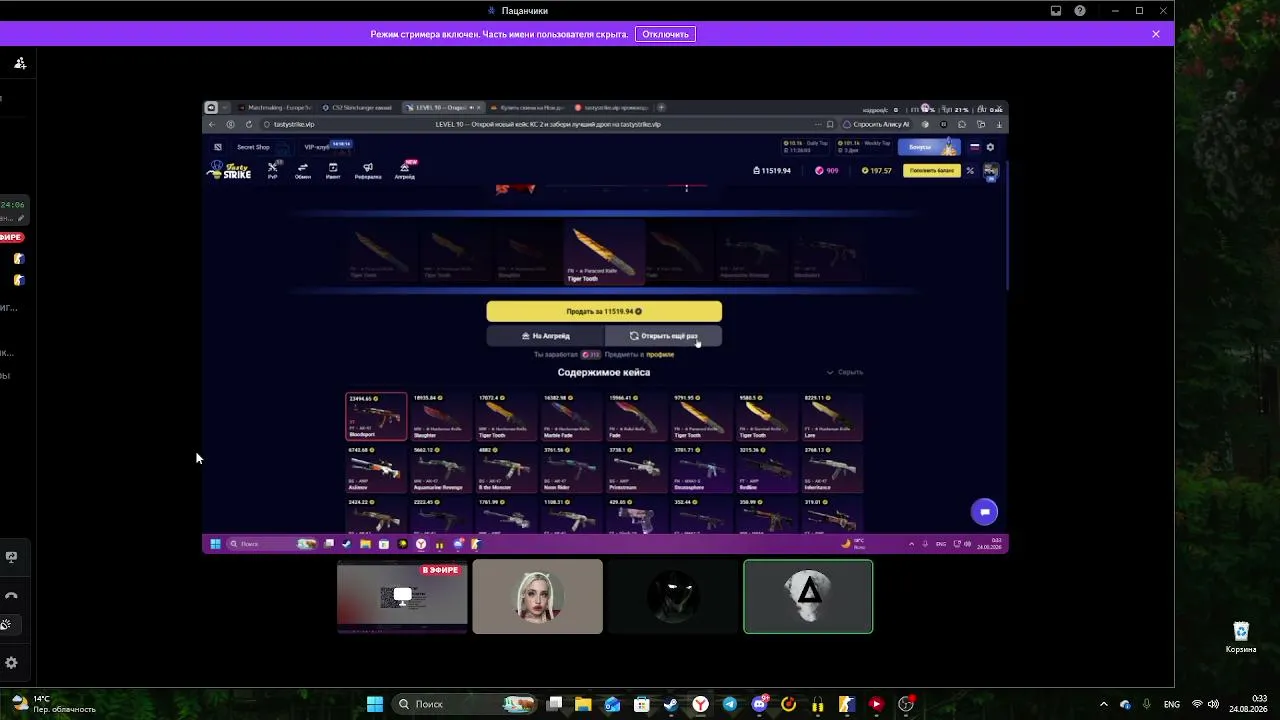Viewport: 1280px width, 720px height.
Task: Select the Bloodsport AK-47 item card
Action: point(376,416)
